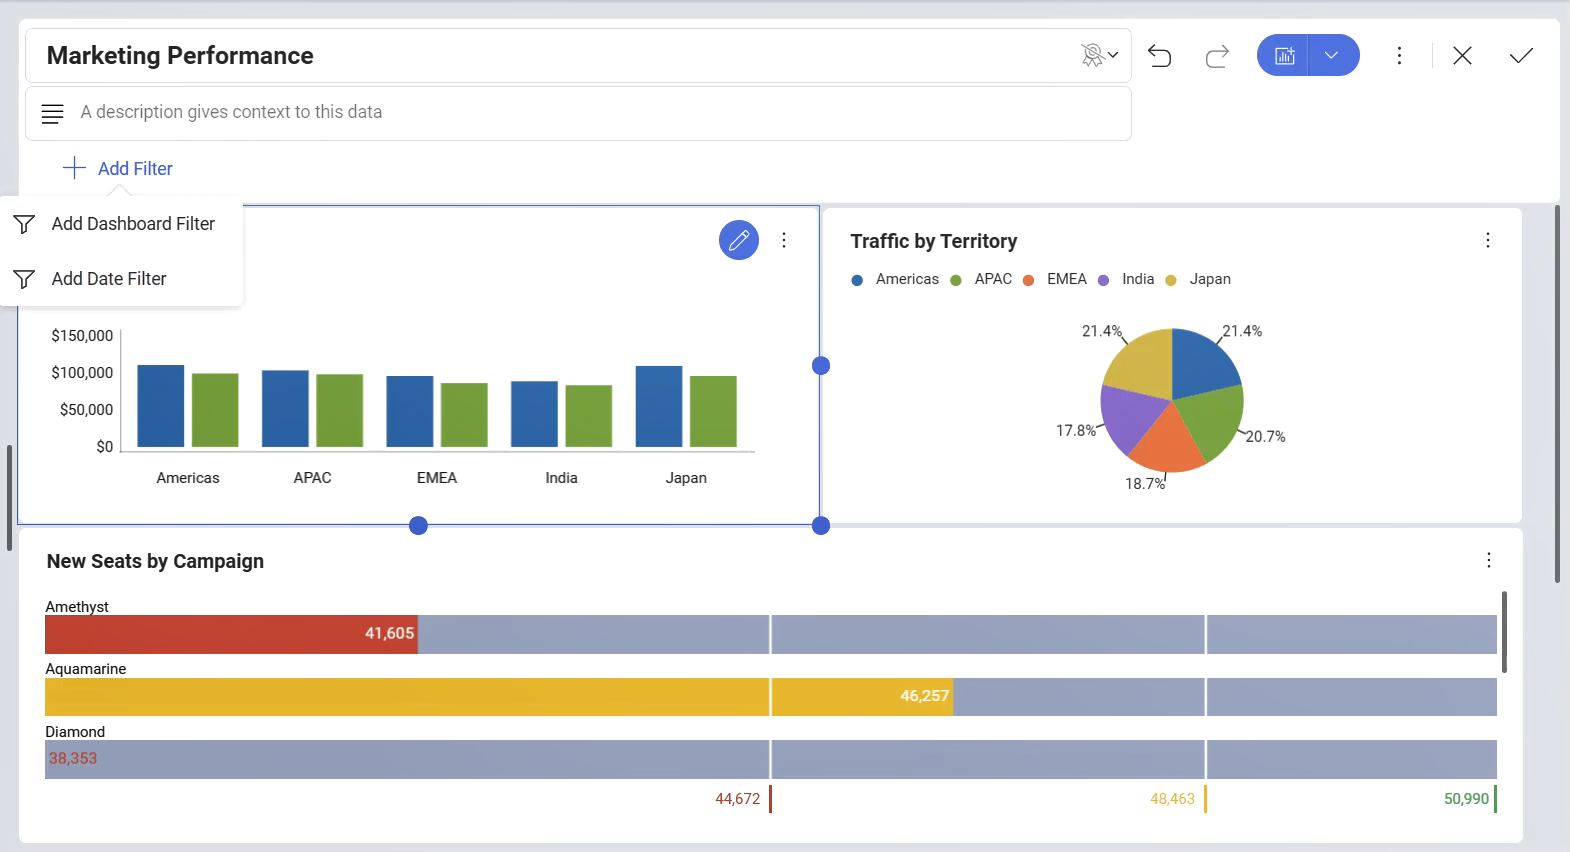This screenshot has width=1570, height=852.
Task: Expand the dropdown next to add visualization
Action: point(1331,56)
